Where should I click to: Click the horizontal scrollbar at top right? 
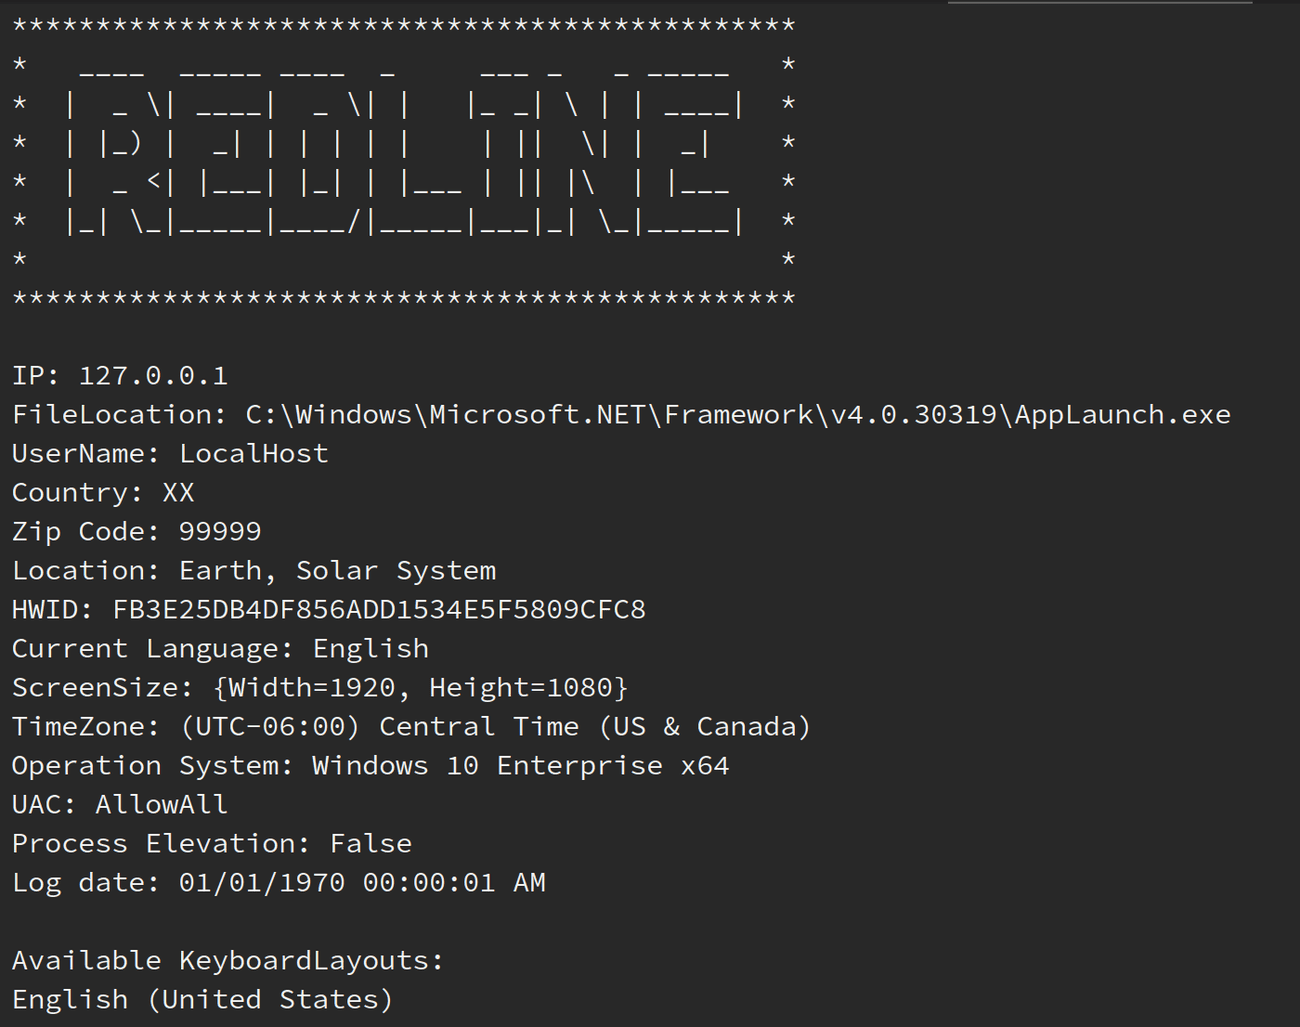coord(1100,5)
